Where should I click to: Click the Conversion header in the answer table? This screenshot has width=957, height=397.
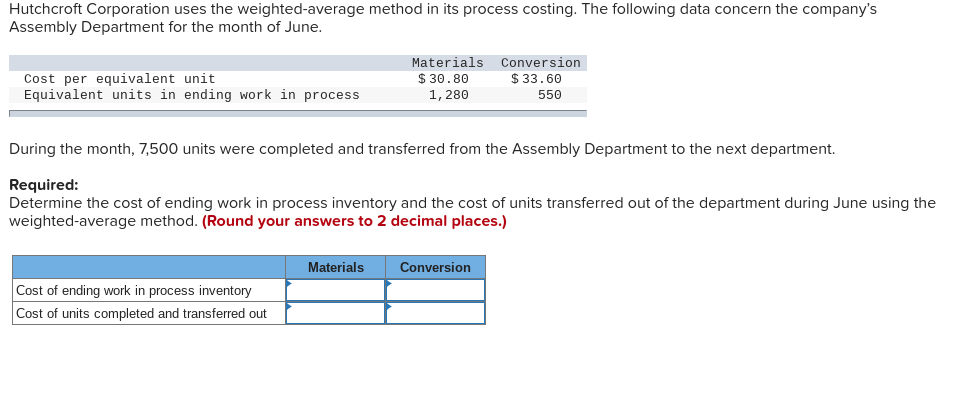[x=435, y=268]
